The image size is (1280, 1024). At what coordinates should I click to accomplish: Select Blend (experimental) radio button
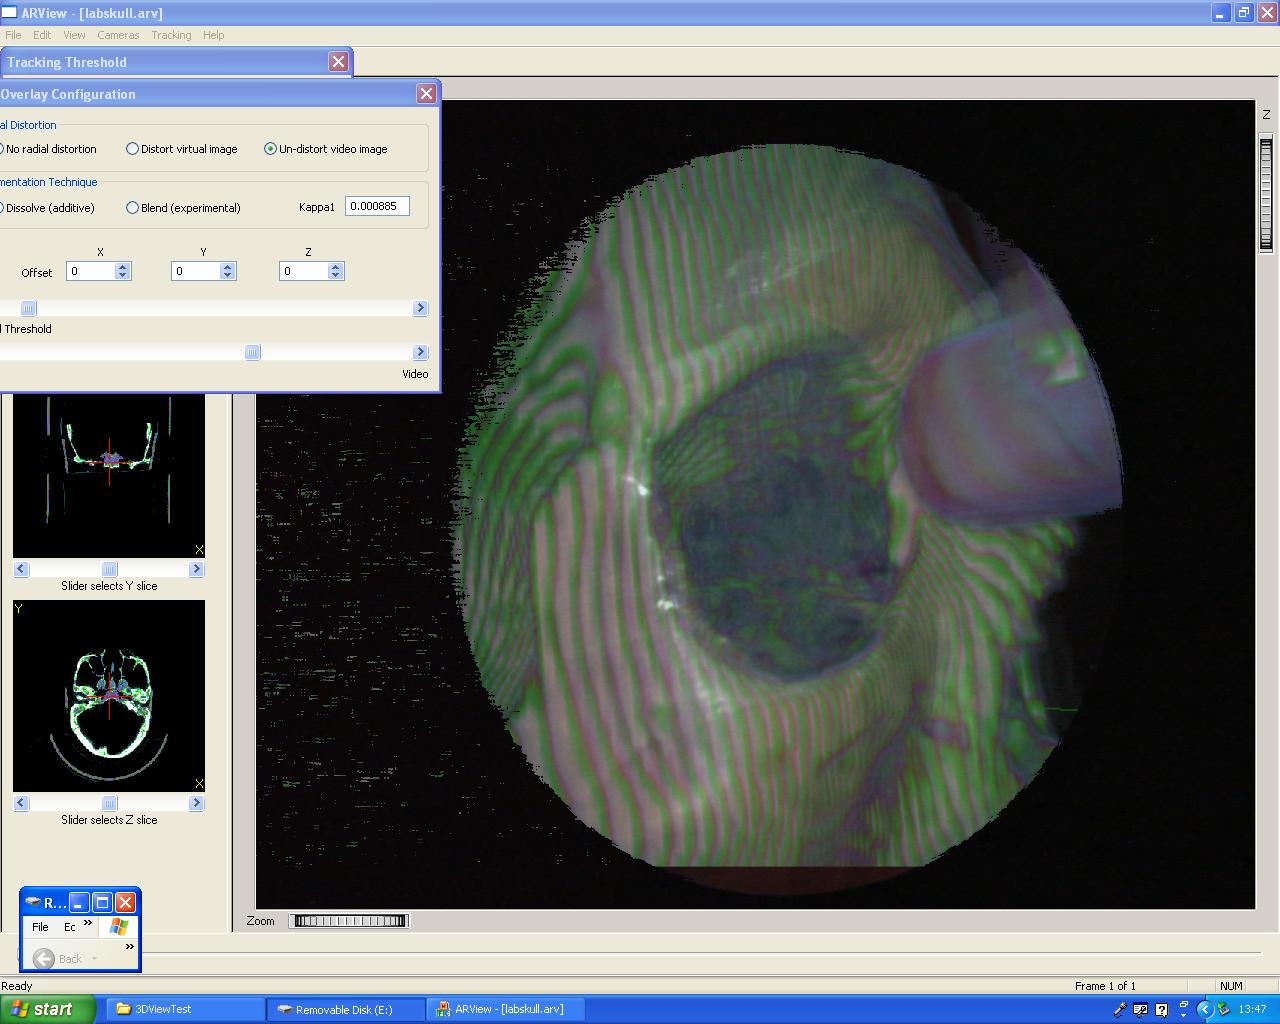[132, 208]
